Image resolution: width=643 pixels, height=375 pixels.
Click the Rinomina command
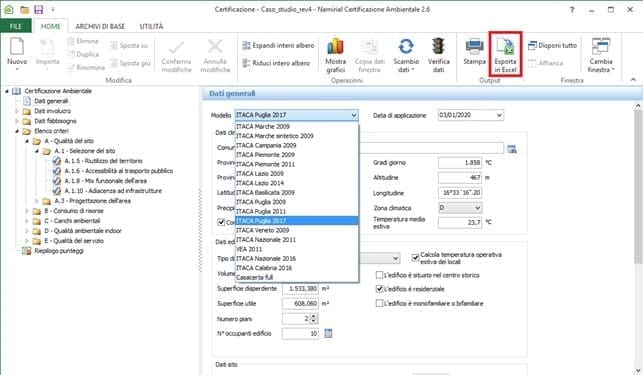point(86,67)
